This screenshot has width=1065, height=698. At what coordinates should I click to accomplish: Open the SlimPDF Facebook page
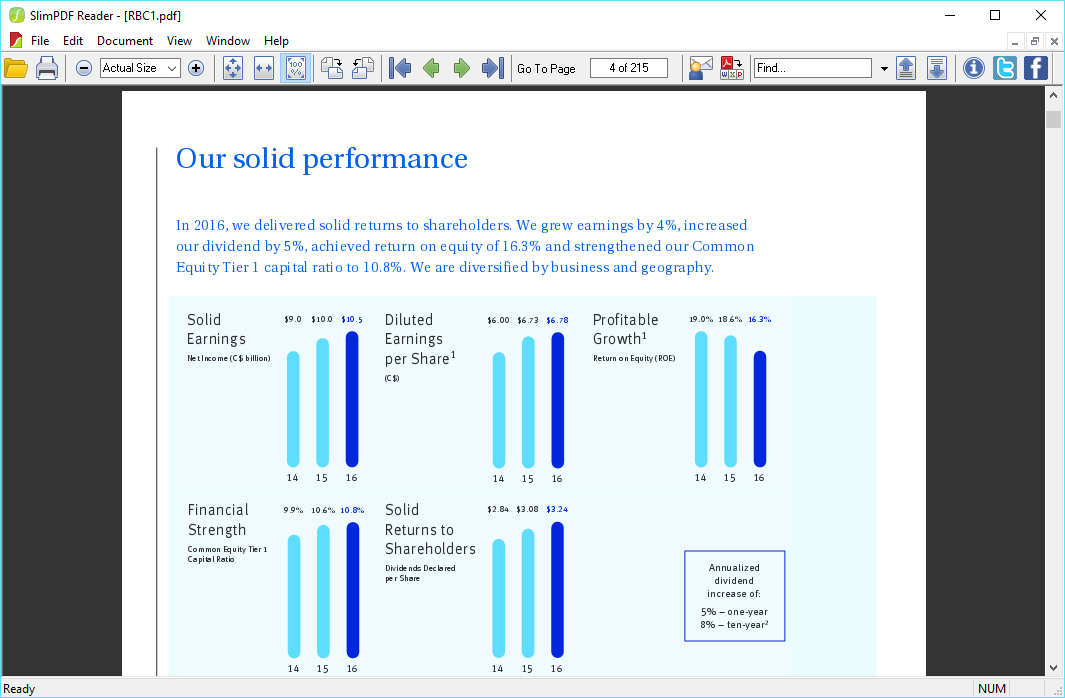(1035, 67)
